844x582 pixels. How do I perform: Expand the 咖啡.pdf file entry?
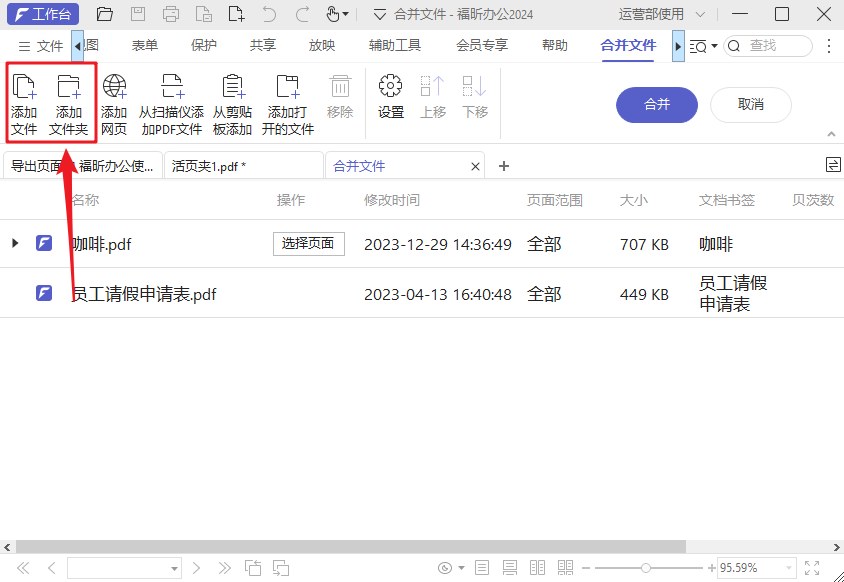click(x=16, y=243)
